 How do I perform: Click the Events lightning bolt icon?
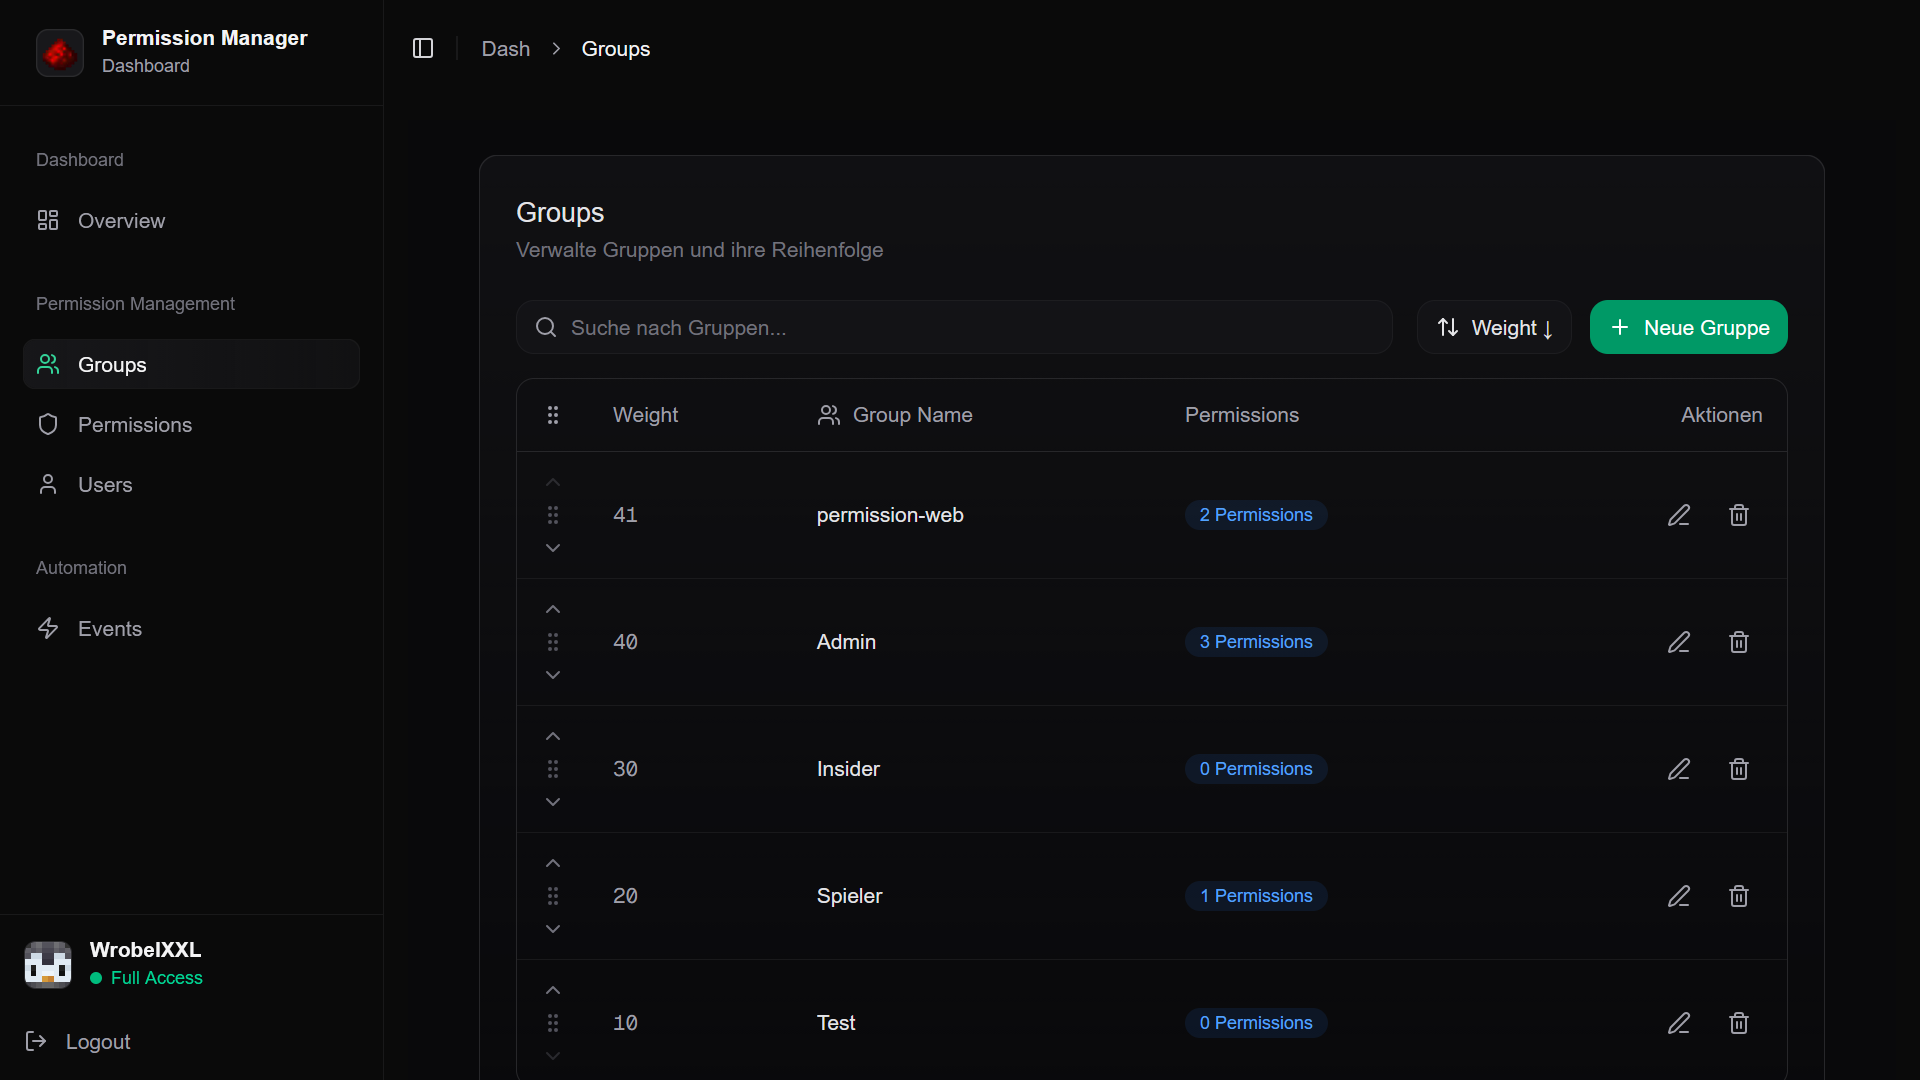(x=47, y=628)
